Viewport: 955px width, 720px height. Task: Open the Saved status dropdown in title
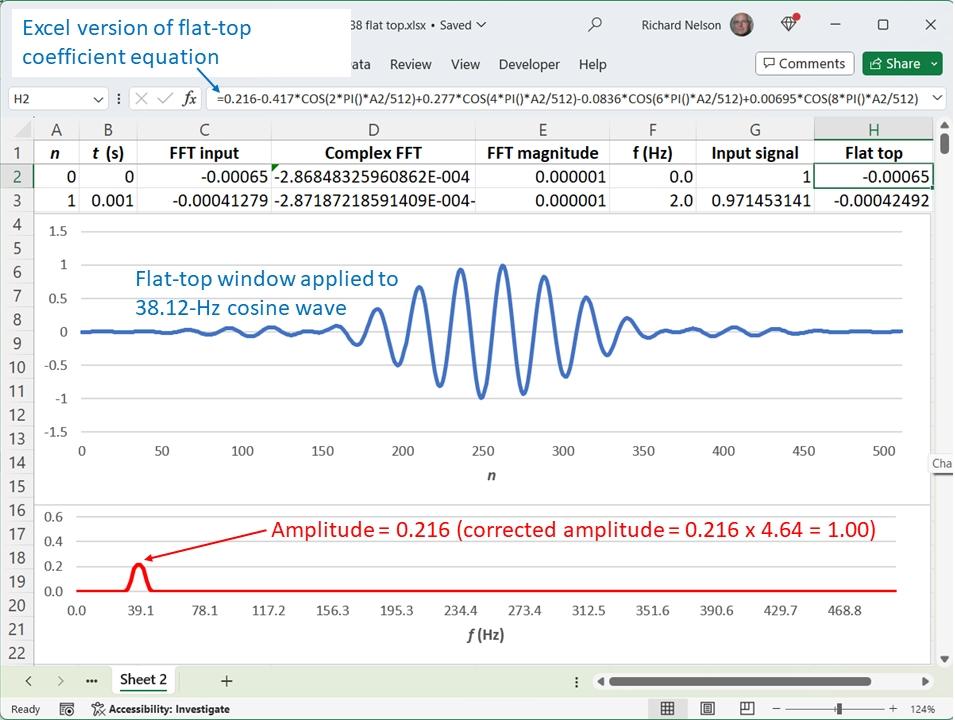coord(481,25)
